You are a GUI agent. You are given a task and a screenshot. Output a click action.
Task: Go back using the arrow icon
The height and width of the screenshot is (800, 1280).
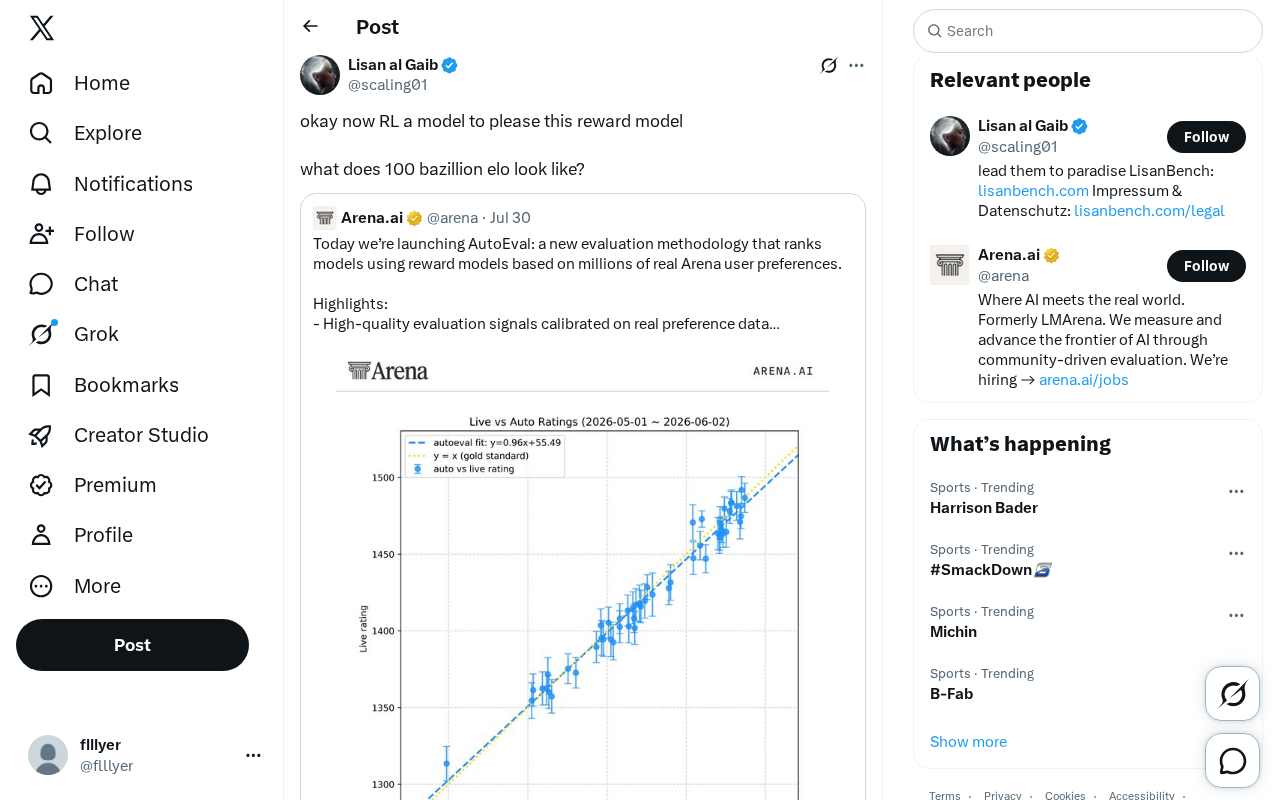(x=310, y=26)
